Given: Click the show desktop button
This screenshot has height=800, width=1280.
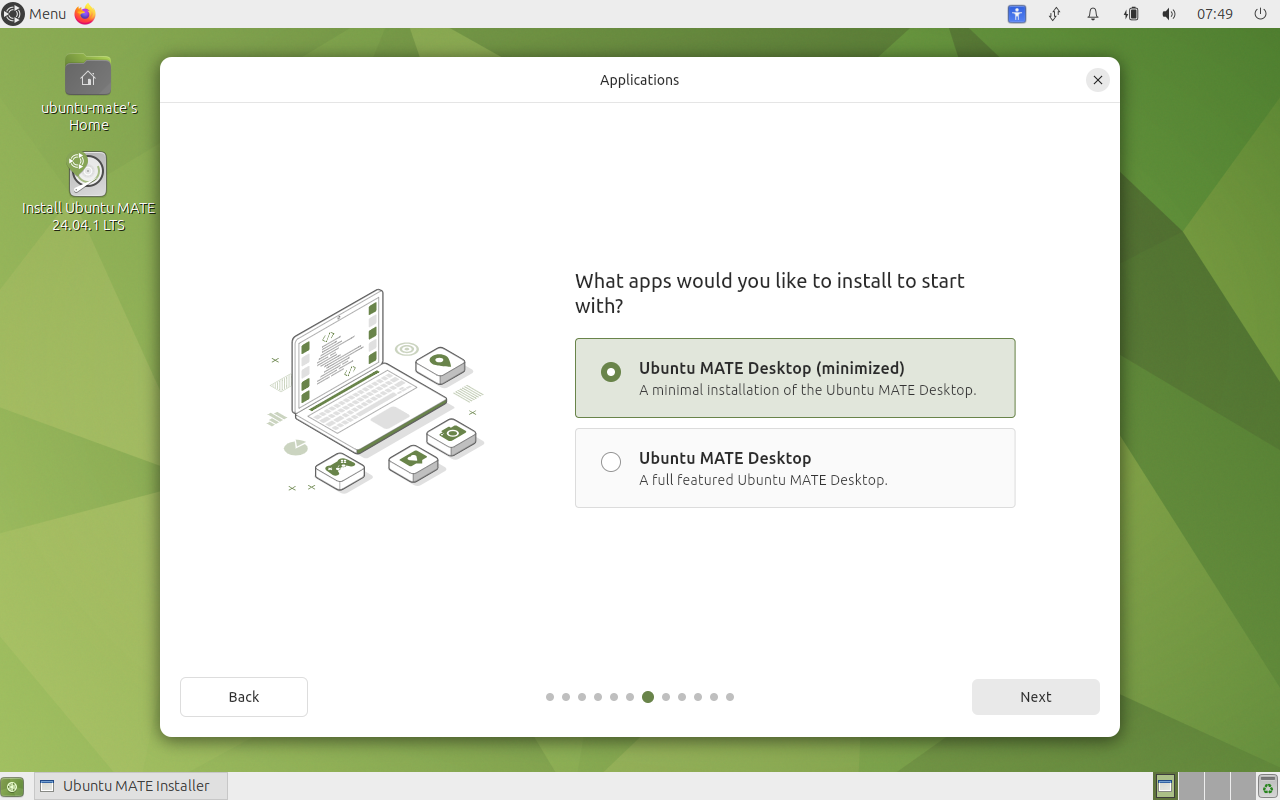Looking at the screenshot, I should point(12,786).
